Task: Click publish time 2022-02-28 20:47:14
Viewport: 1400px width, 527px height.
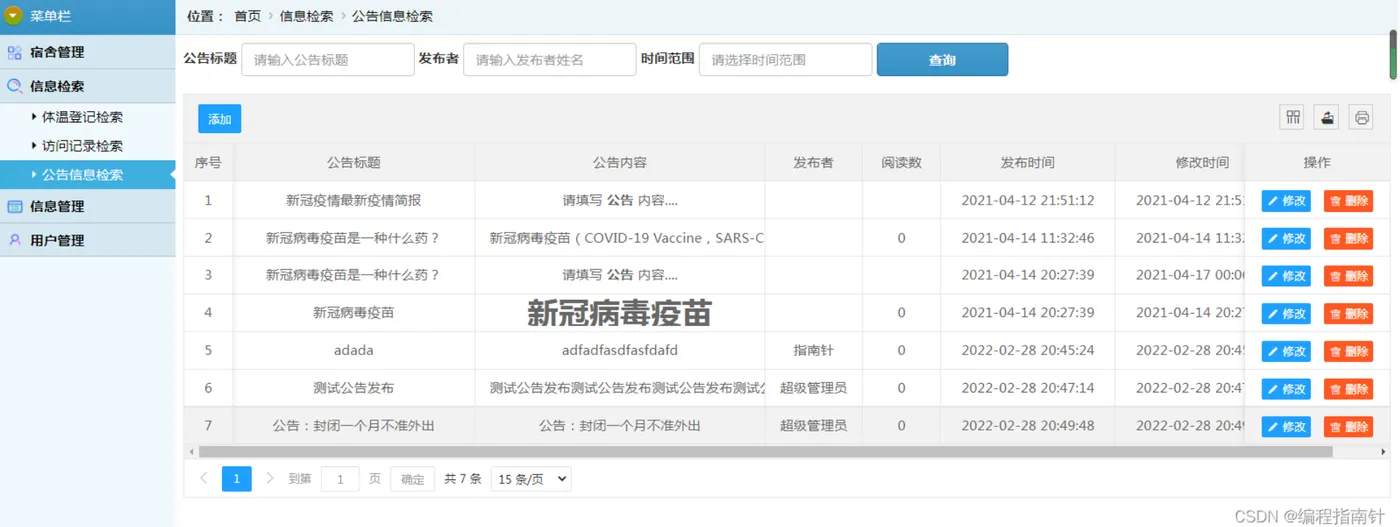Action: 1028,388
